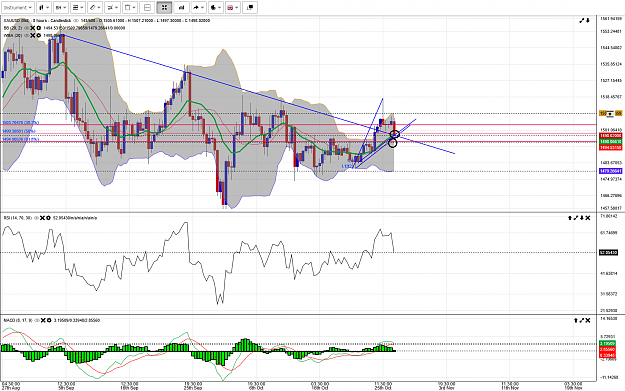Click the green price label on price axis
The height and width of the screenshot is (391, 625).
610,141
